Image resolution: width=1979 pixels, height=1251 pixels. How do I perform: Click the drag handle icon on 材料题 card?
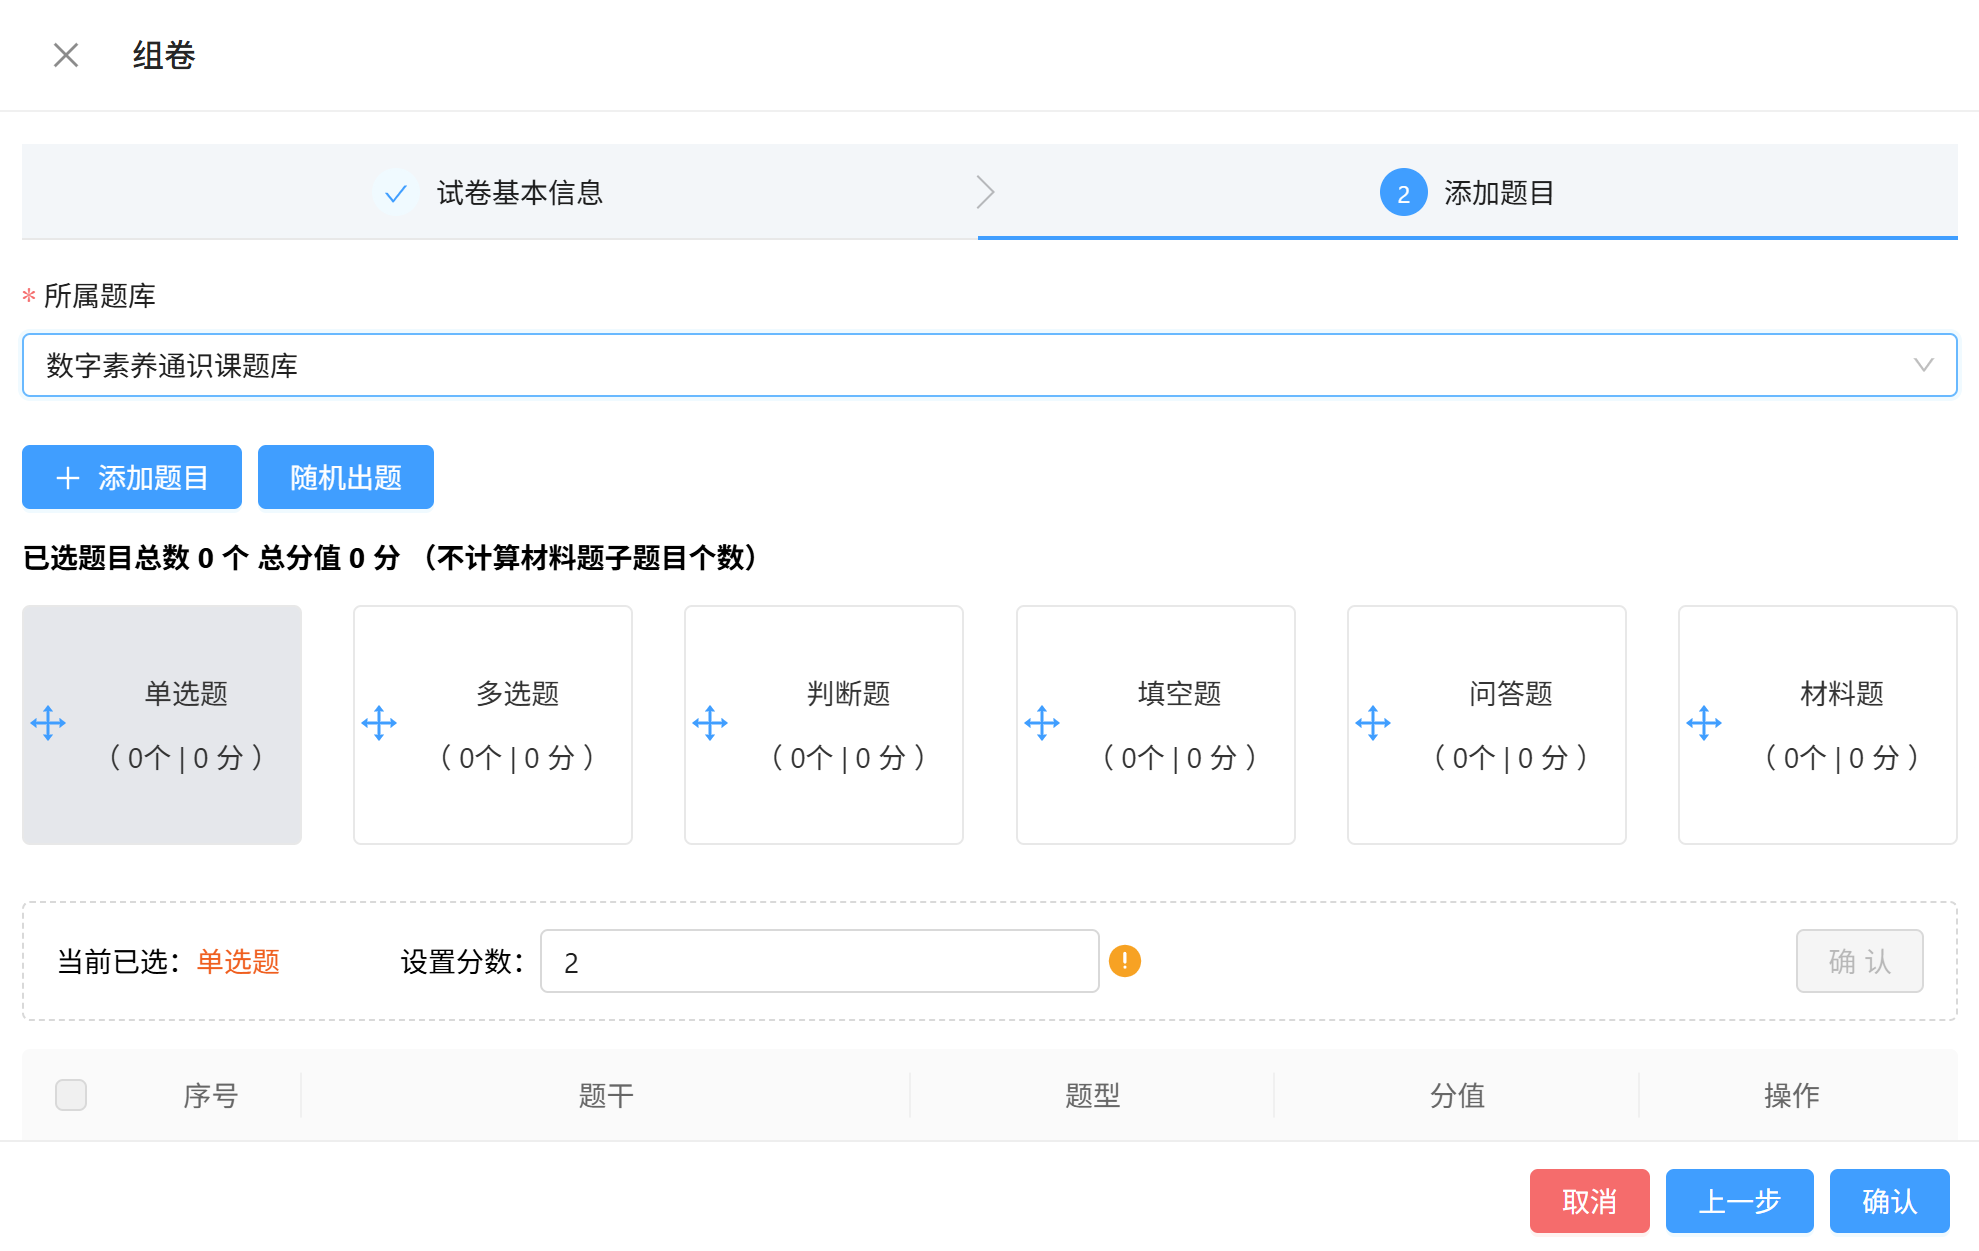(x=1704, y=723)
